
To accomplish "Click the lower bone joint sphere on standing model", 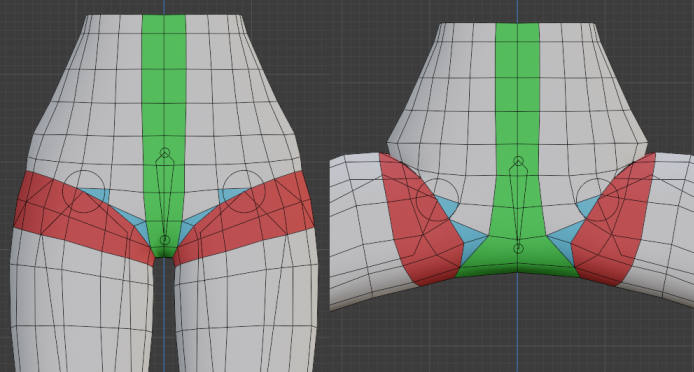I will coord(165,240).
